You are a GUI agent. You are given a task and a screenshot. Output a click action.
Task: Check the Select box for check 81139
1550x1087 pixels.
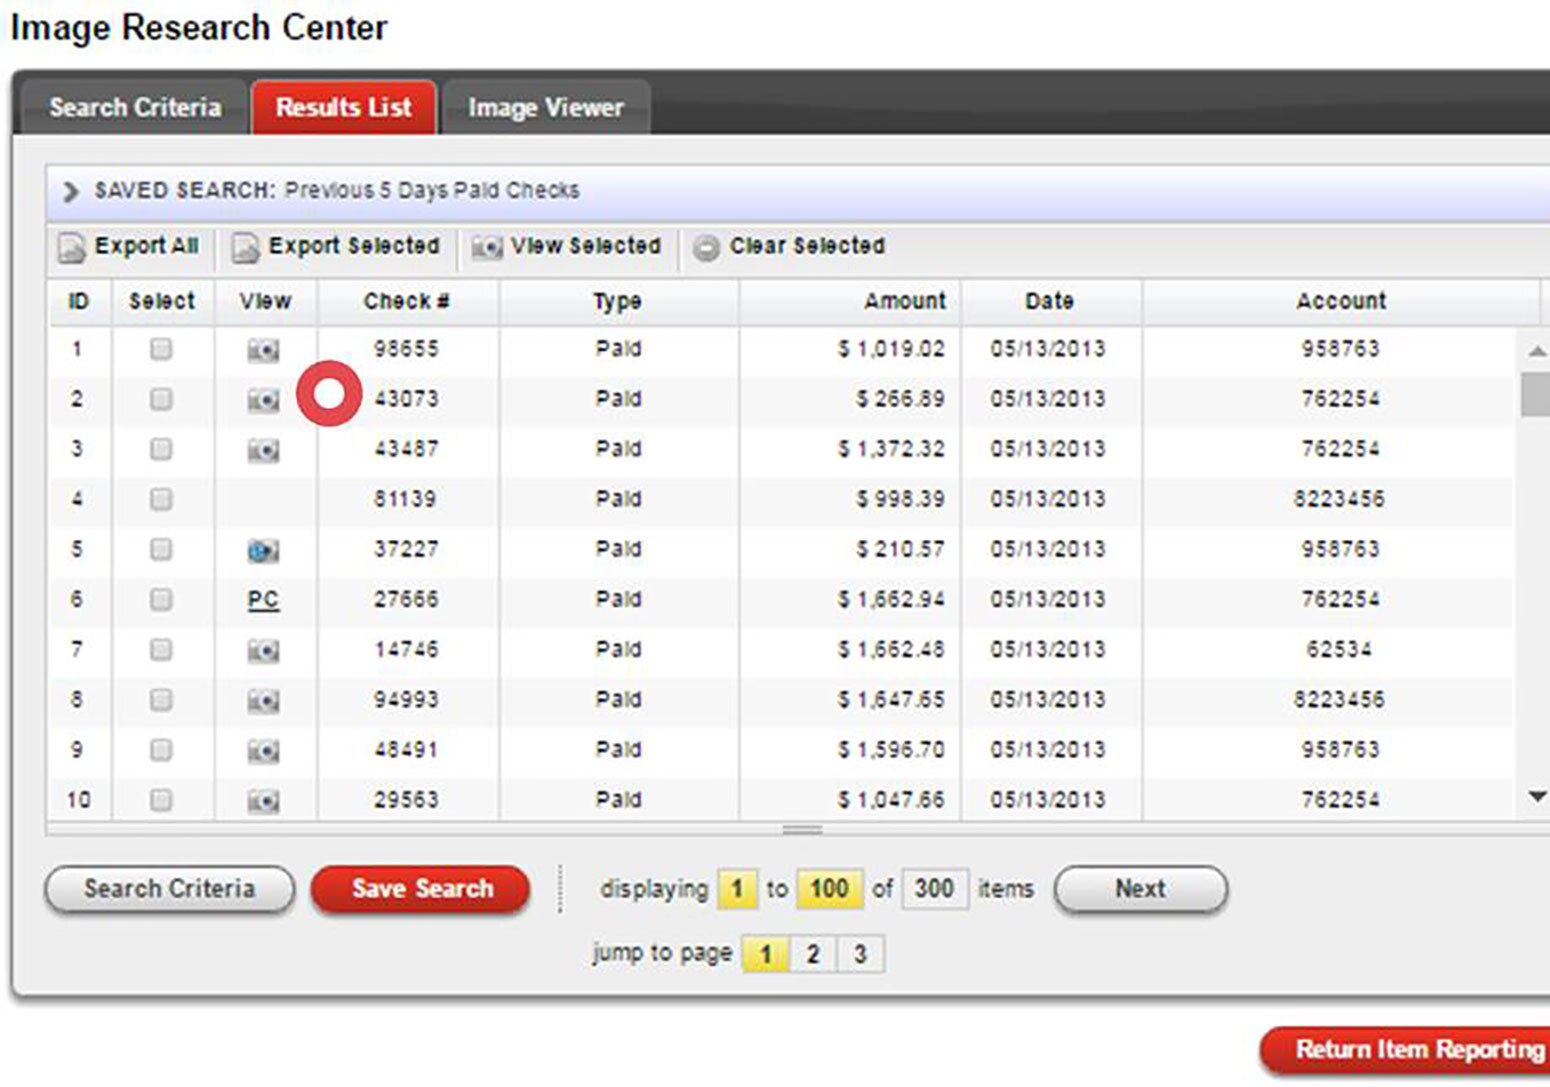[x=161, y=499]
